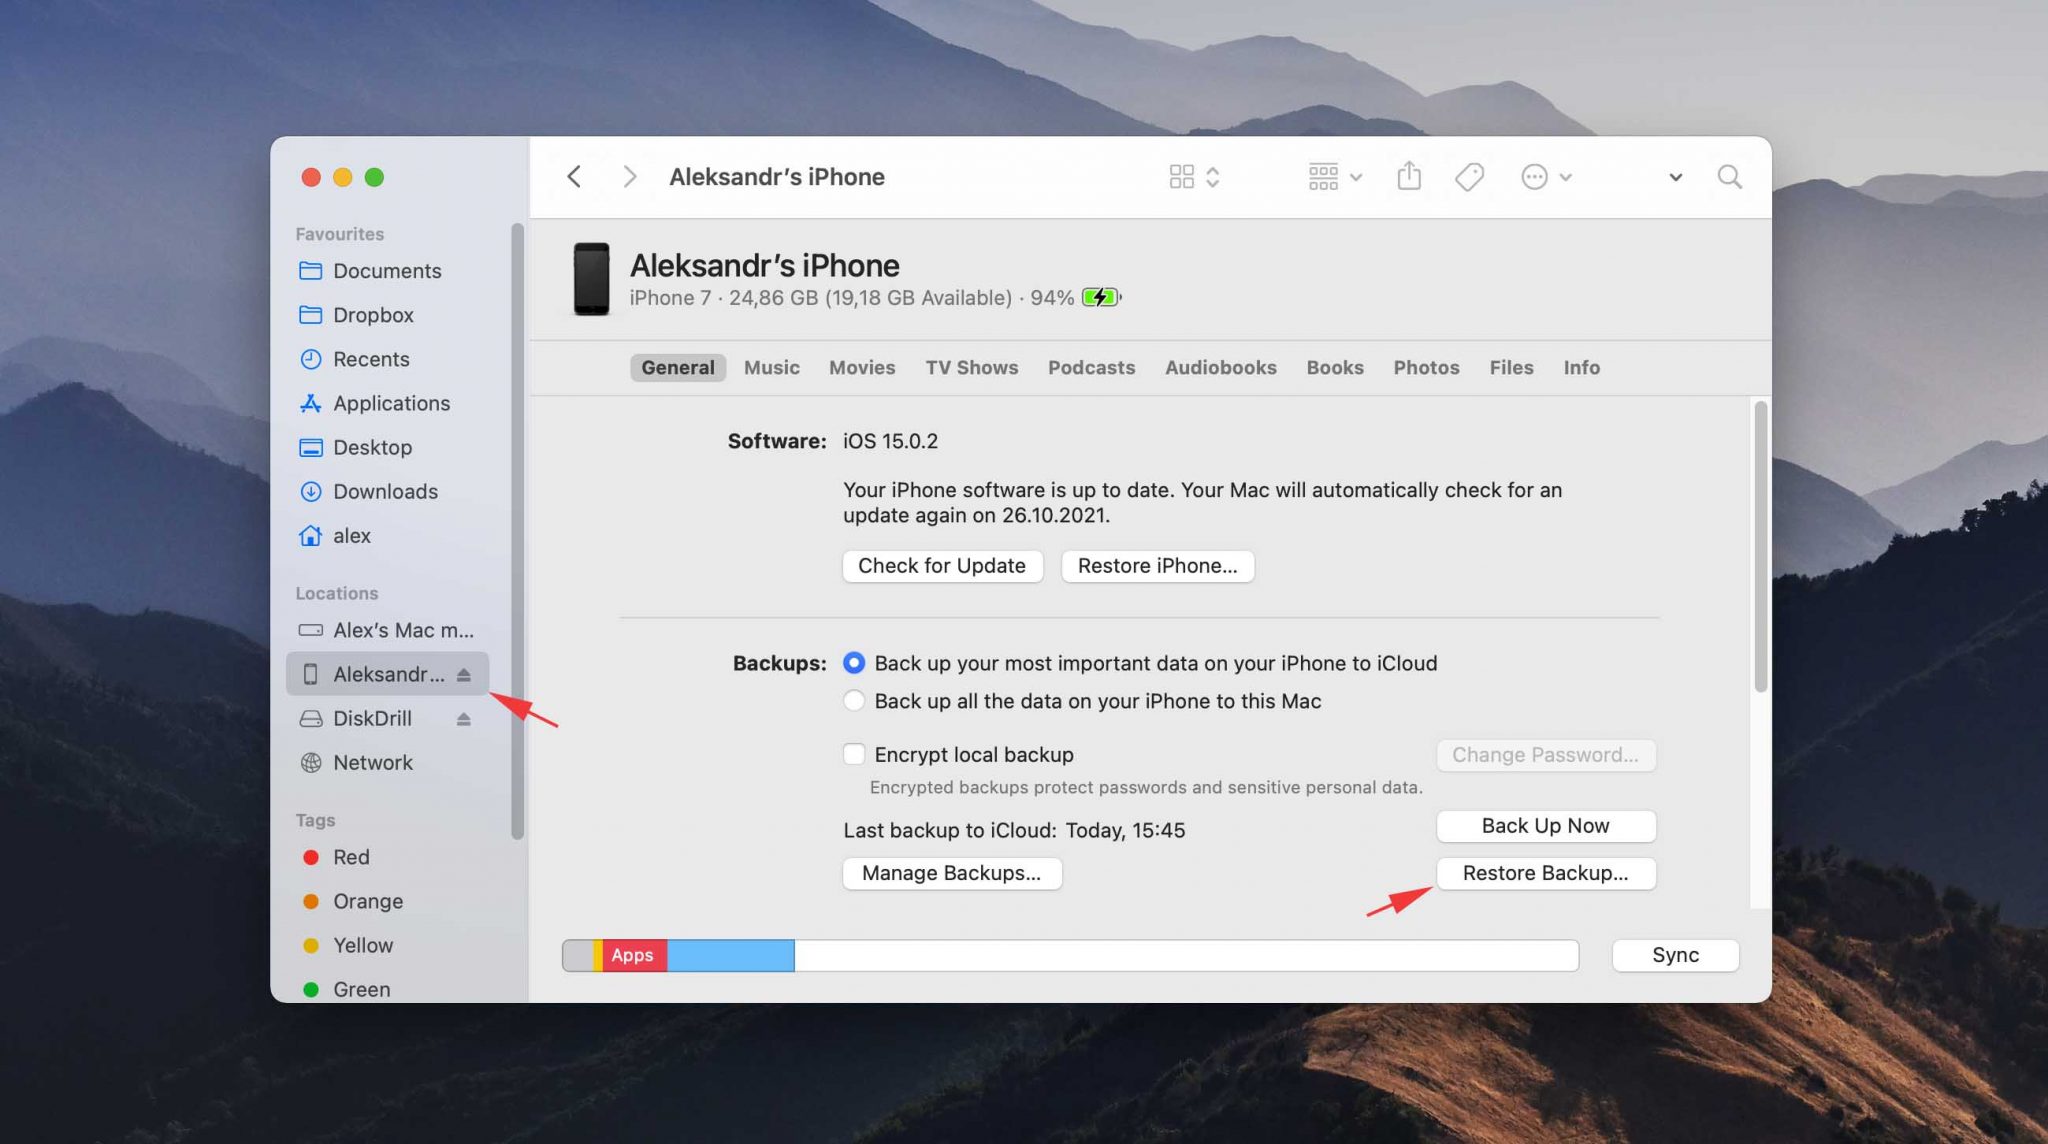Open the icon view switcher in toolbar
Image resolution: width=2048 pixels, height=1144 pixels.
coord(1194,177)
